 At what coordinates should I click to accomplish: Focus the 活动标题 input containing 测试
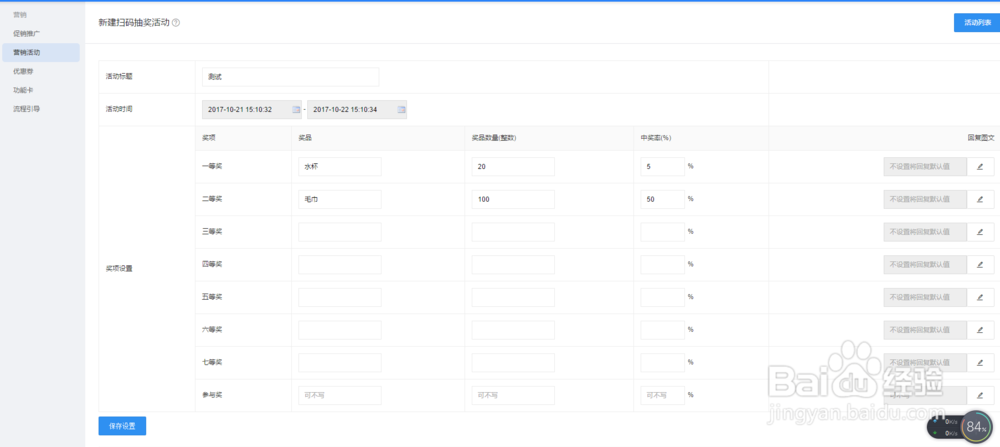(290, 77)
